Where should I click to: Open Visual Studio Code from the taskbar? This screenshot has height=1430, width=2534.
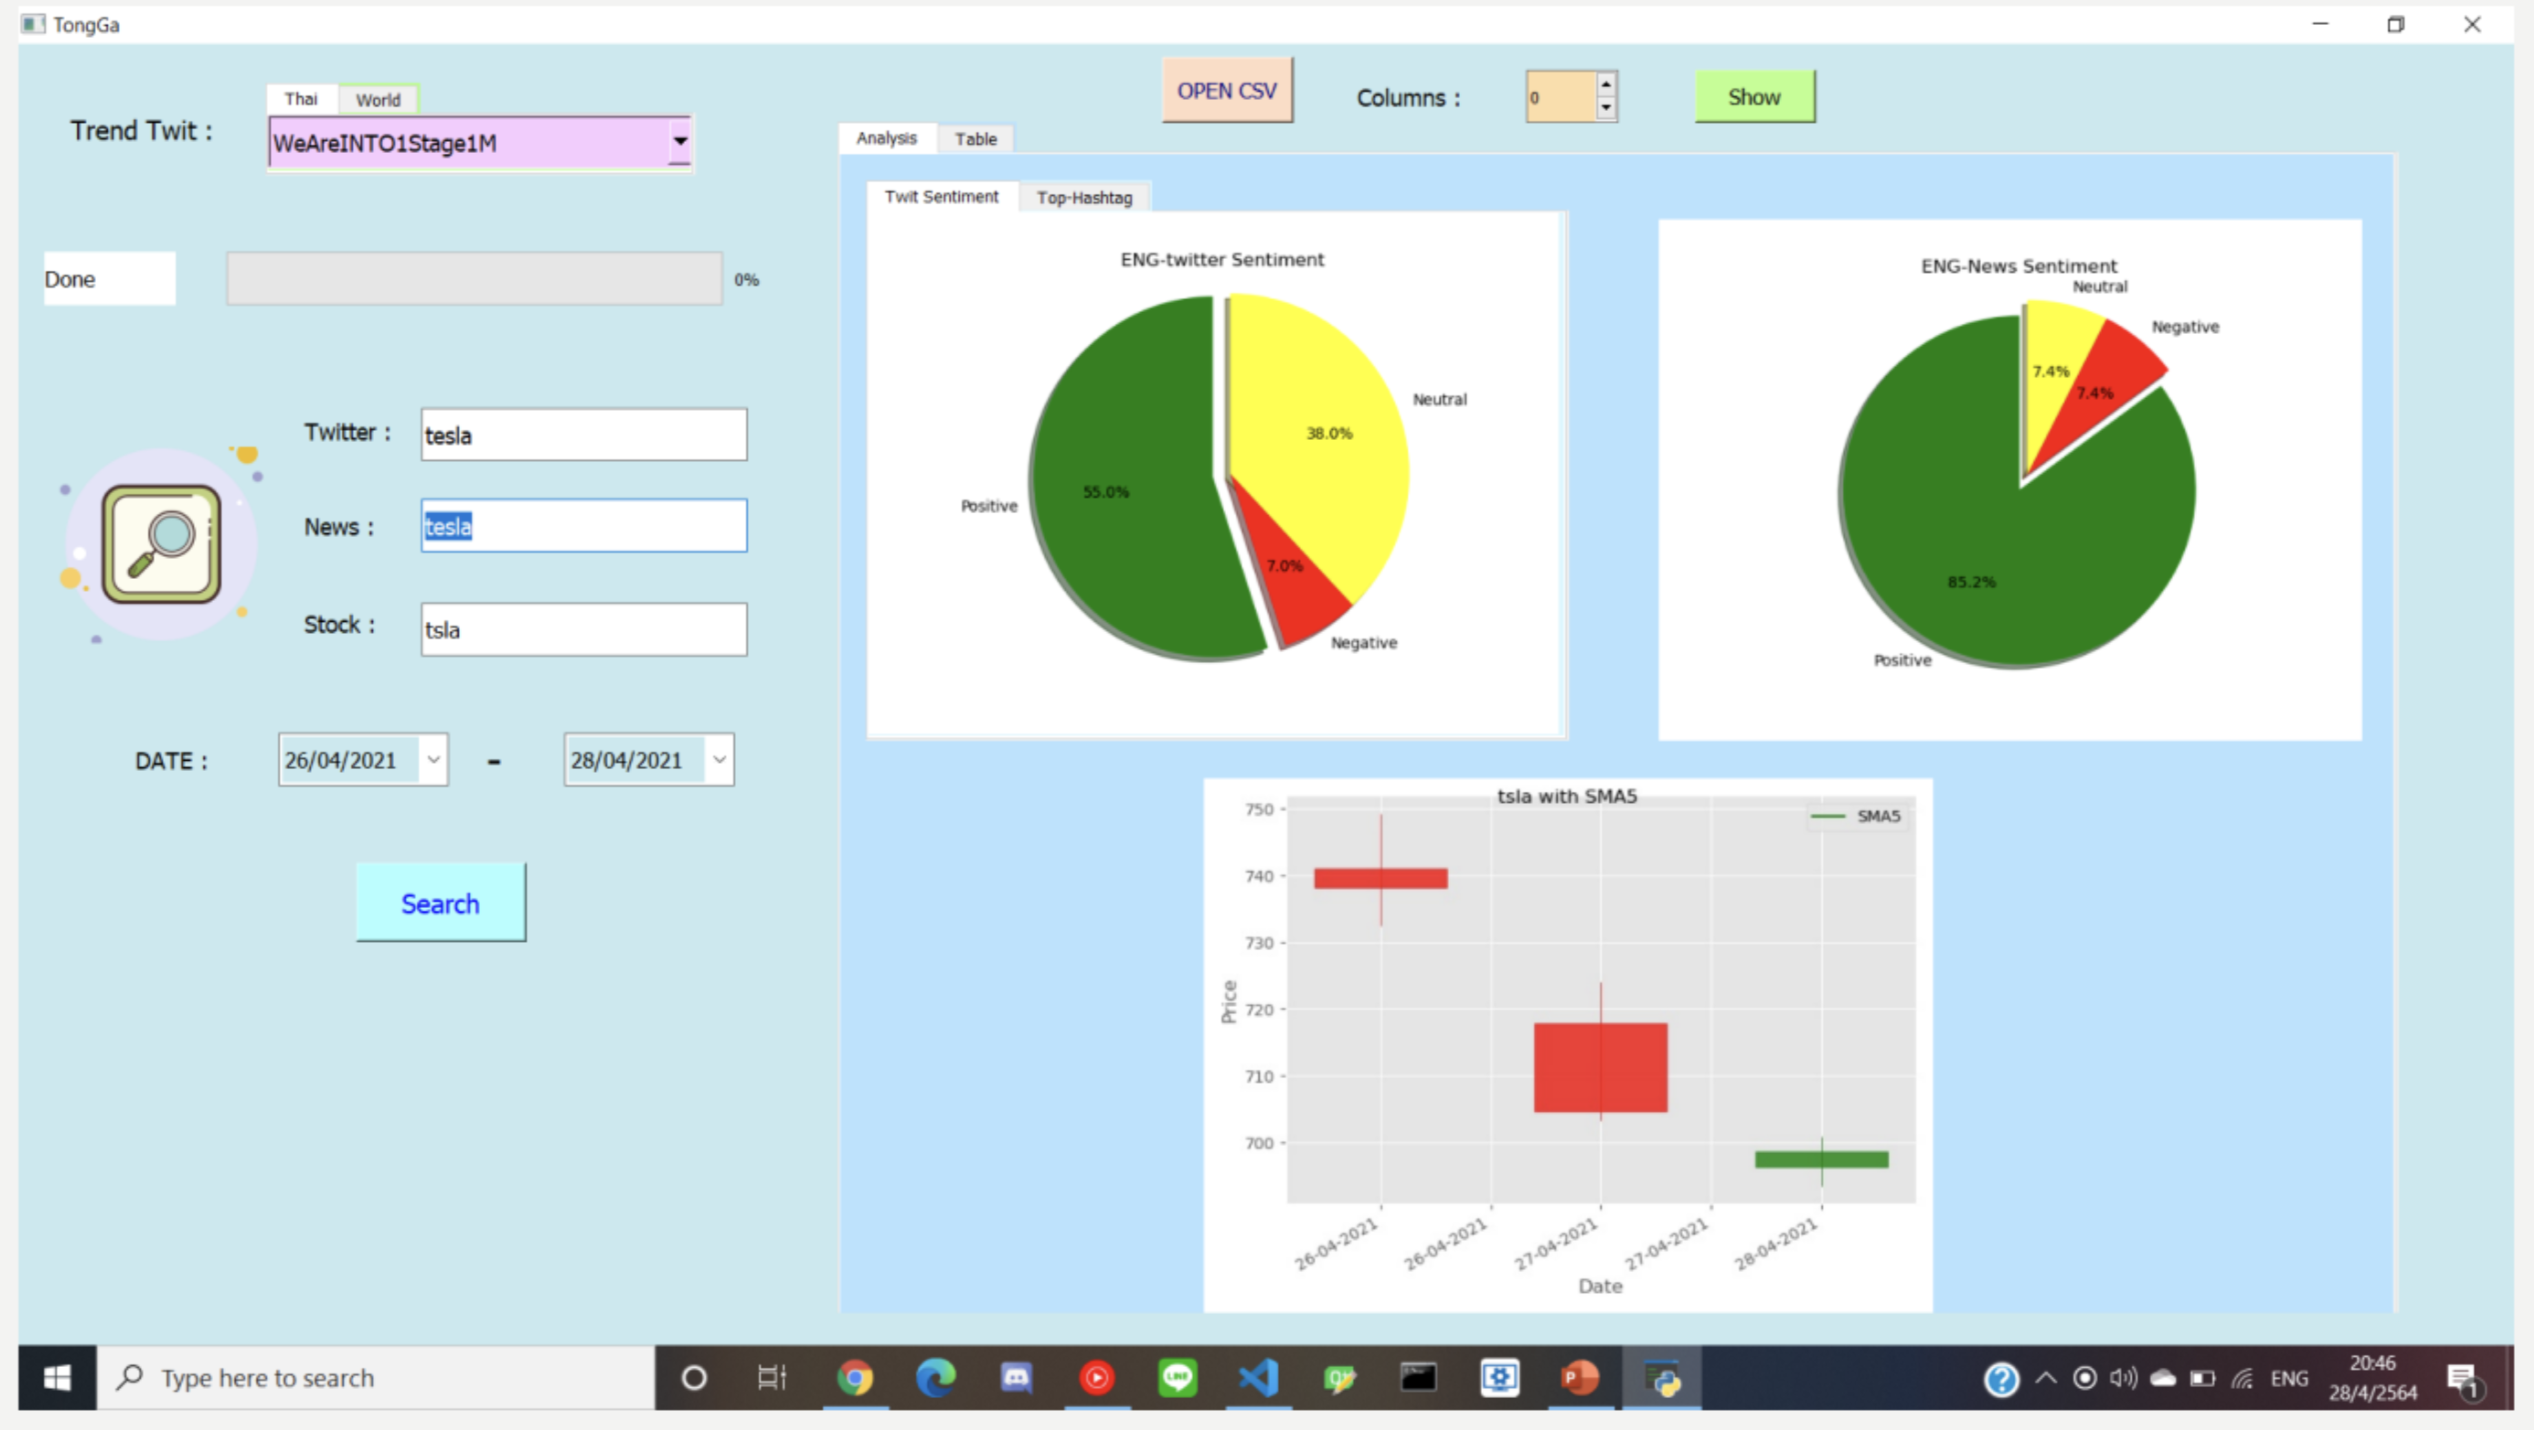tap(1259, 1378)
